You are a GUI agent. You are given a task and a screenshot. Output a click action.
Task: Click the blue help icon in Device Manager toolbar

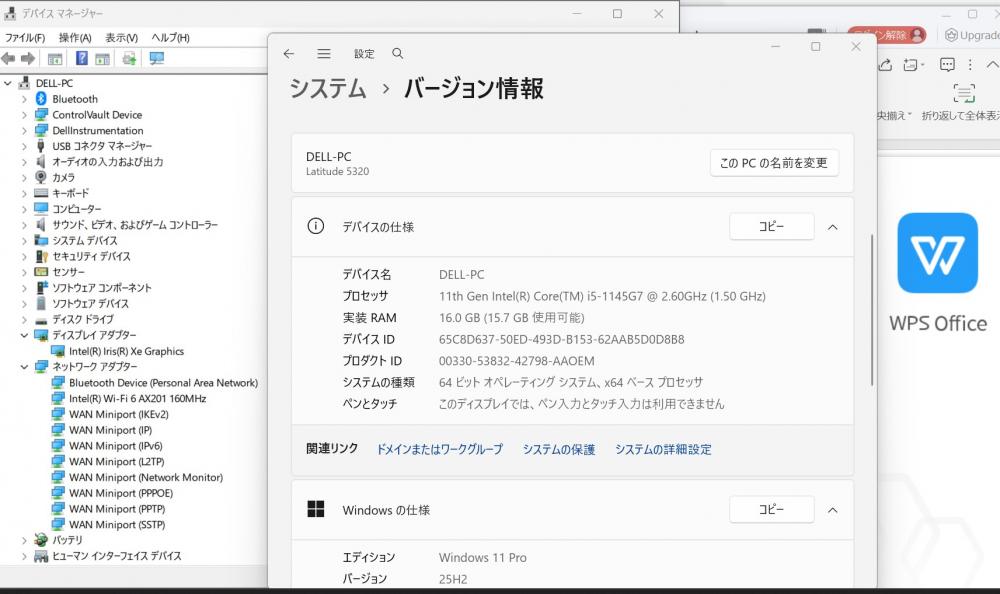[x=81, y=58]
